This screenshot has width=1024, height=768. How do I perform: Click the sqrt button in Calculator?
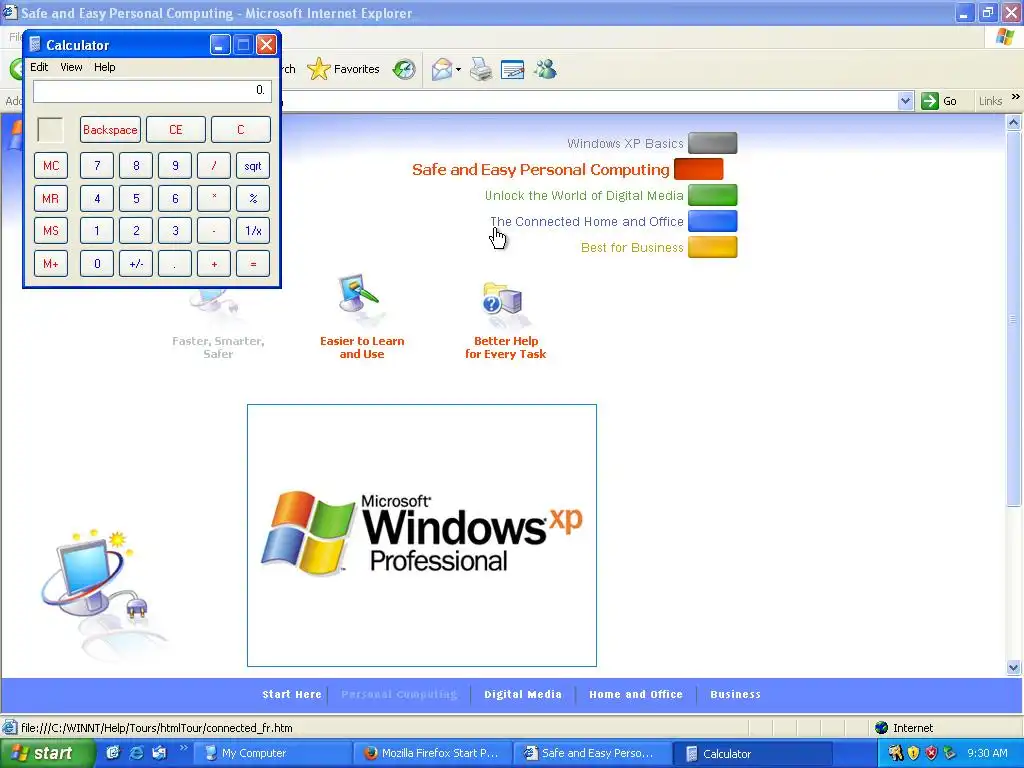click(x=253, y=166)
